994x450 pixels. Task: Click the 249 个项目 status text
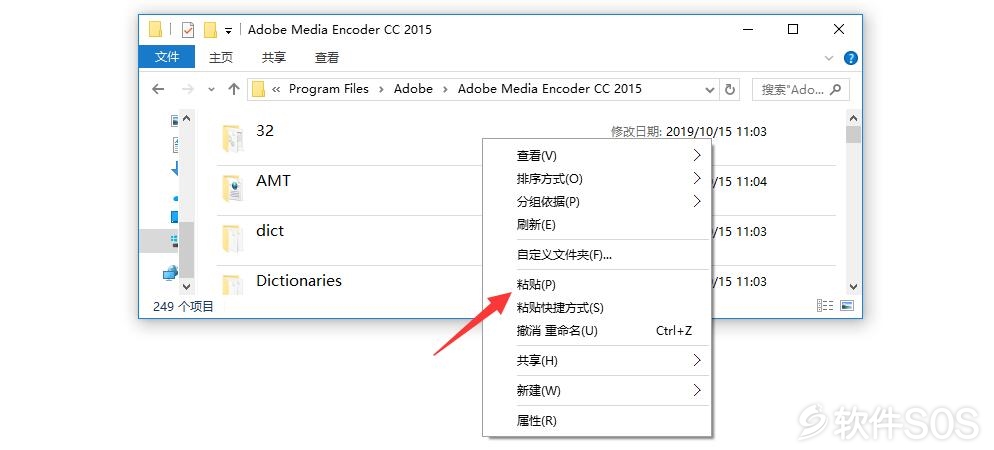click(x=184, y=307)
